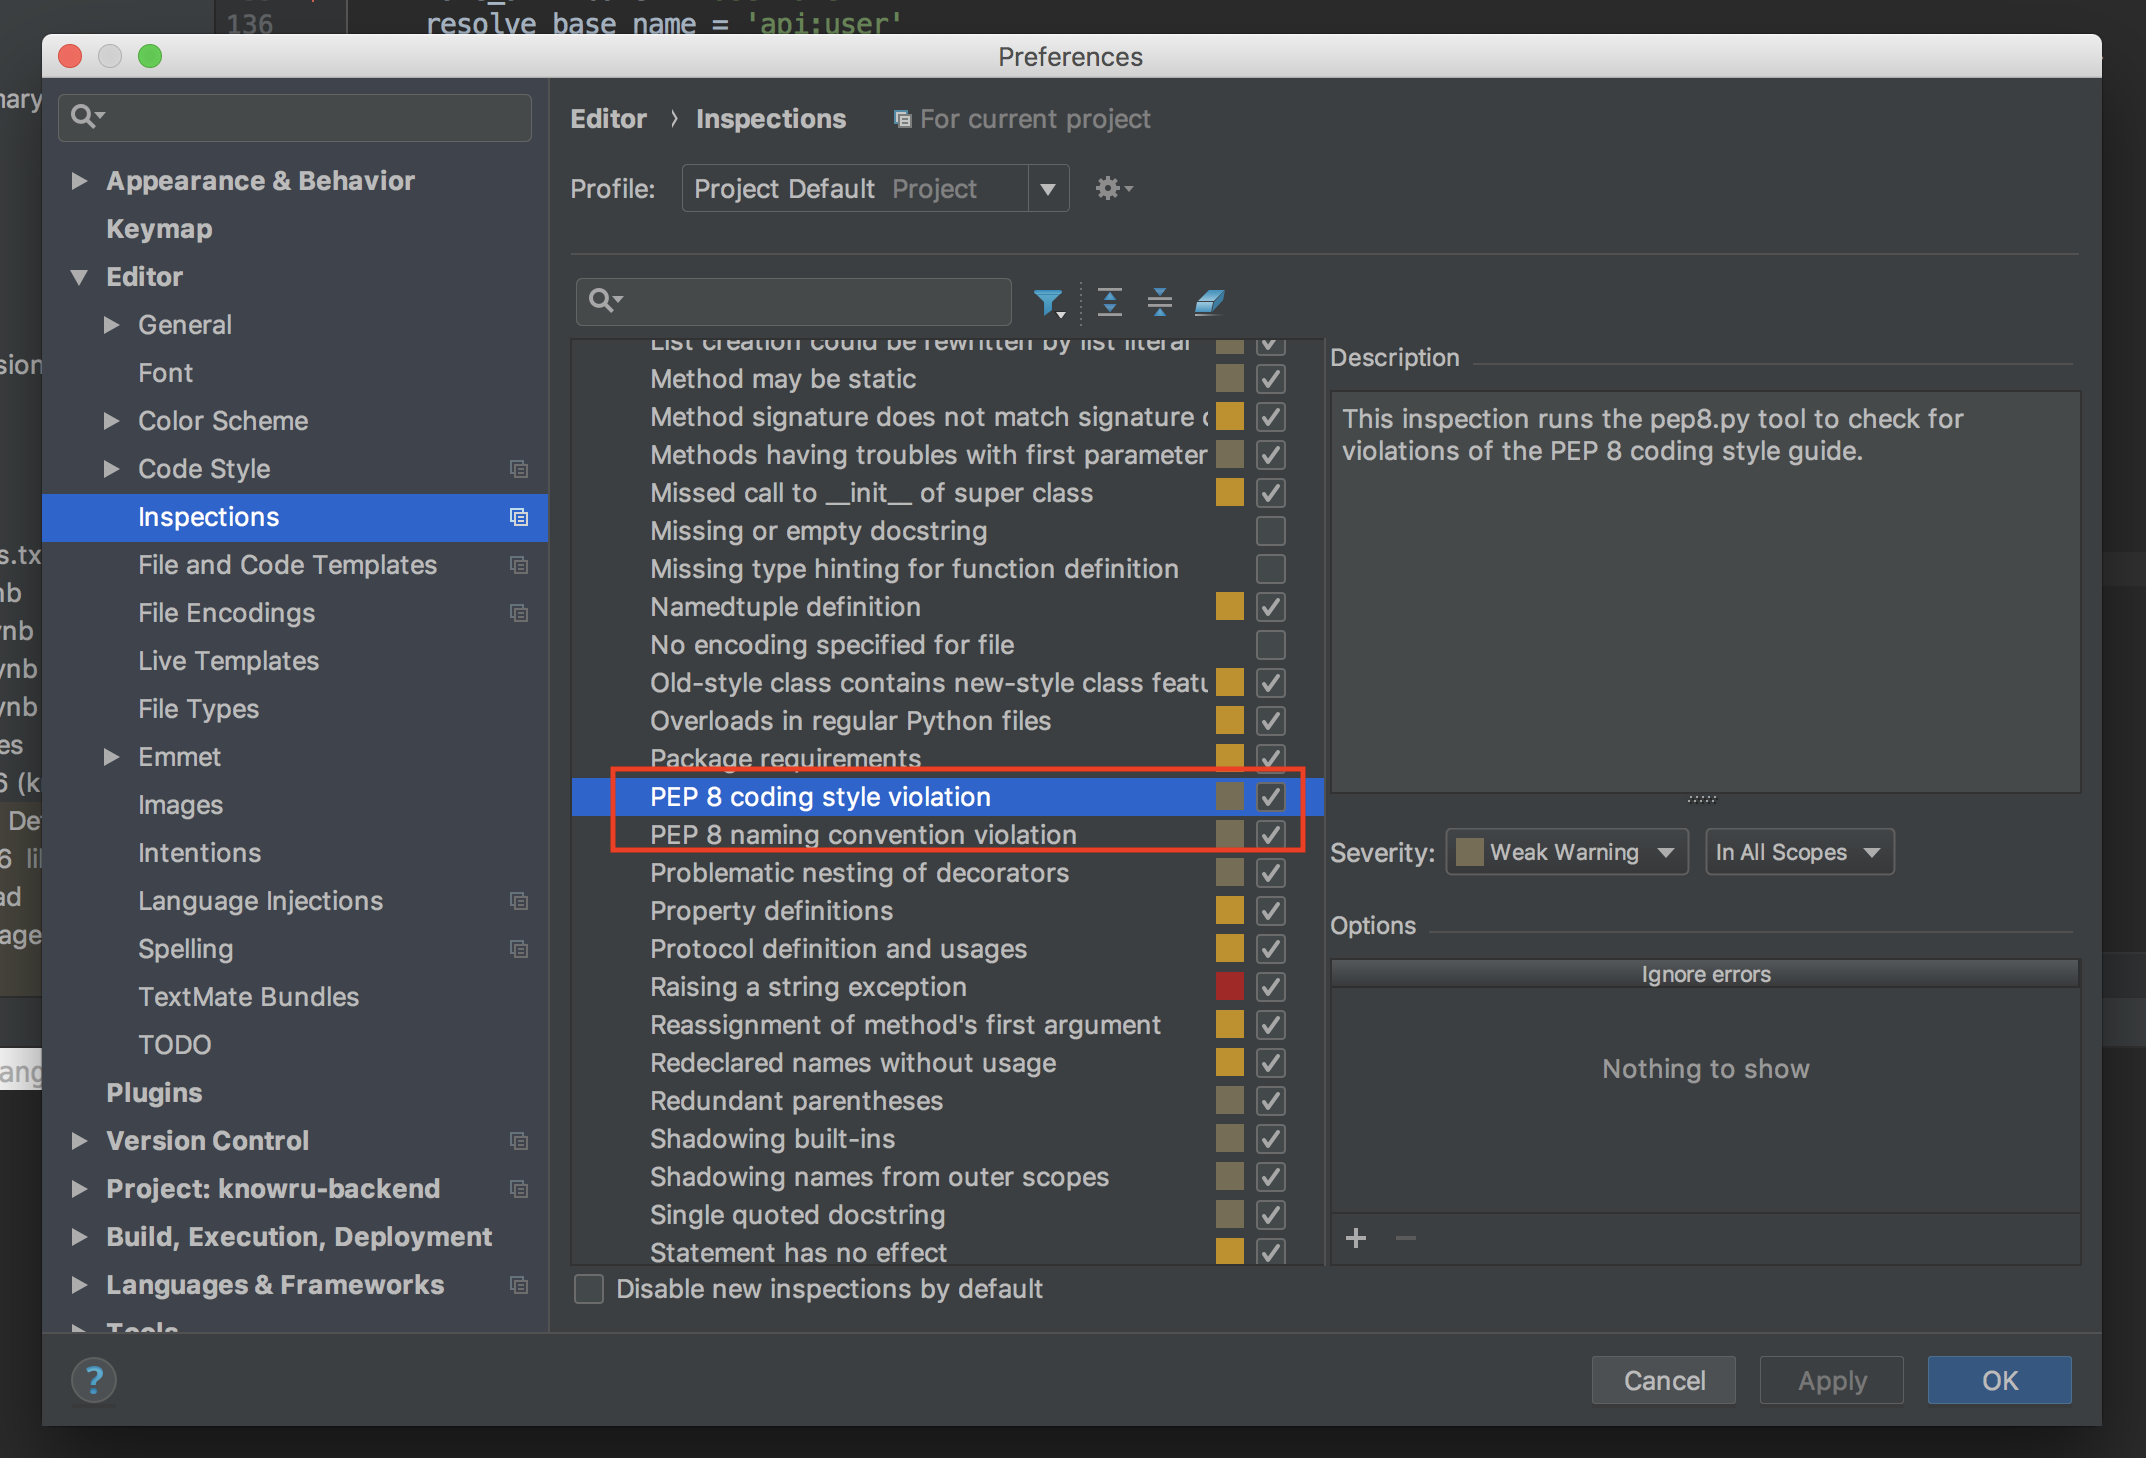Expand the General subsection
The width and height of the screenshot is (2146, 1458).
(111, 325)
